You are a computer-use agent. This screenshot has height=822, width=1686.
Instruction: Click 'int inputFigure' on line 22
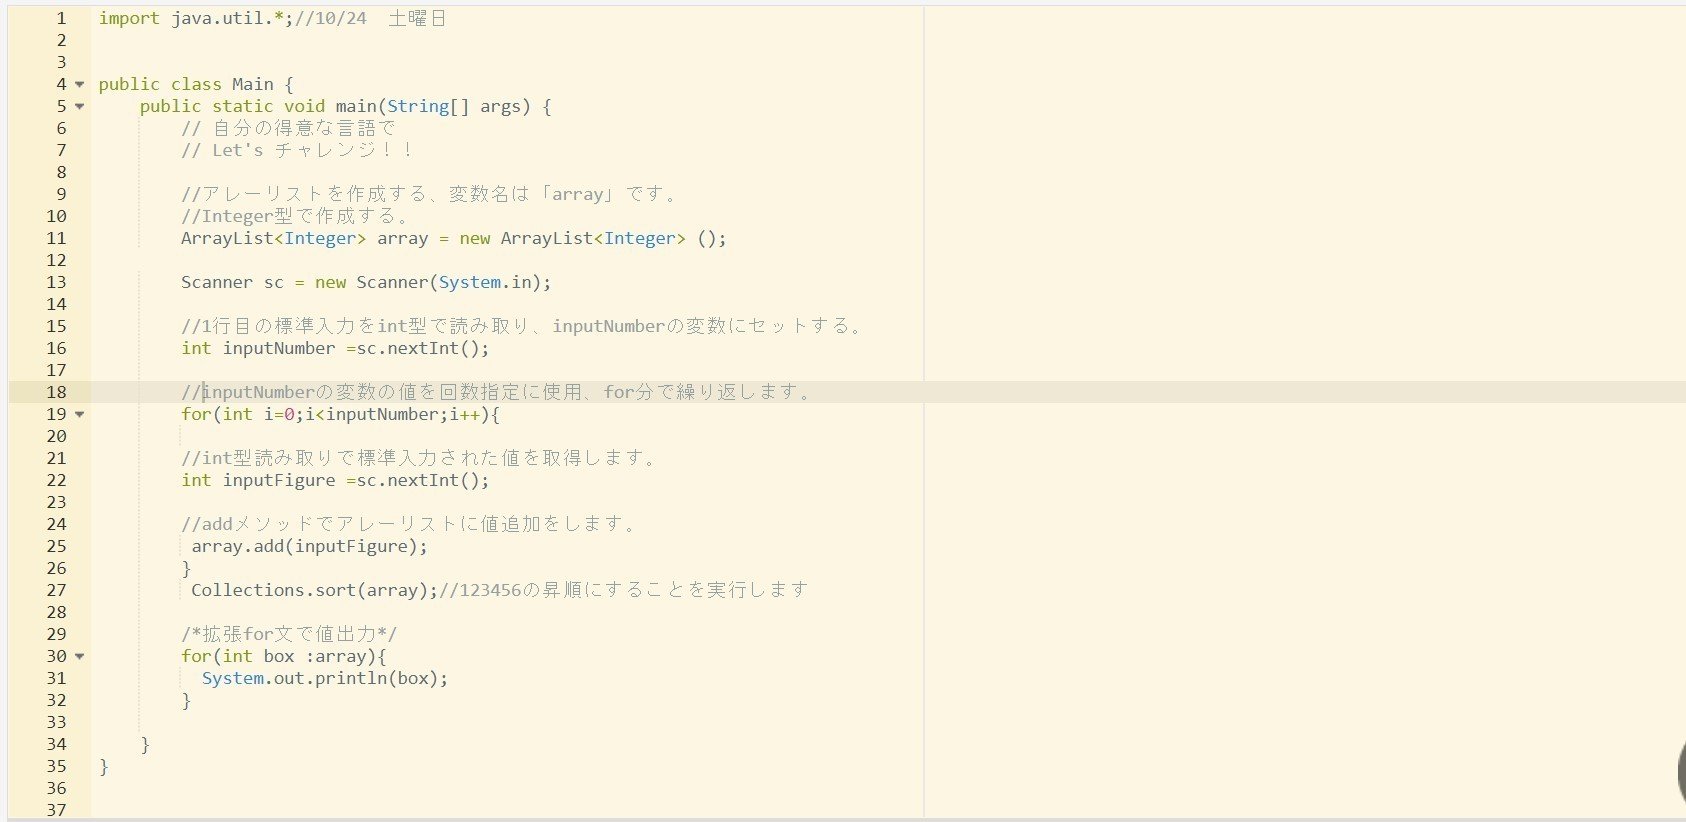[258, 481]
